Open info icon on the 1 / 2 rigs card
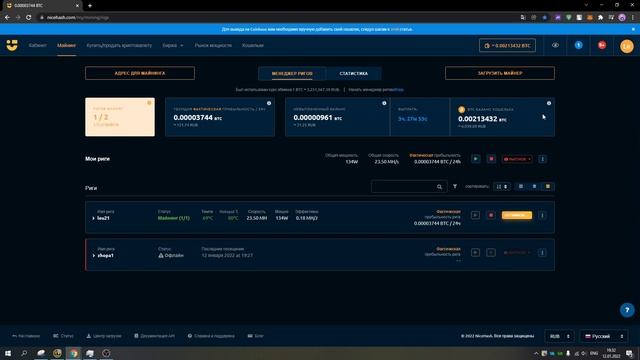Image resolution: width=640 pixels, height=360 pixels. click(149, 103)
